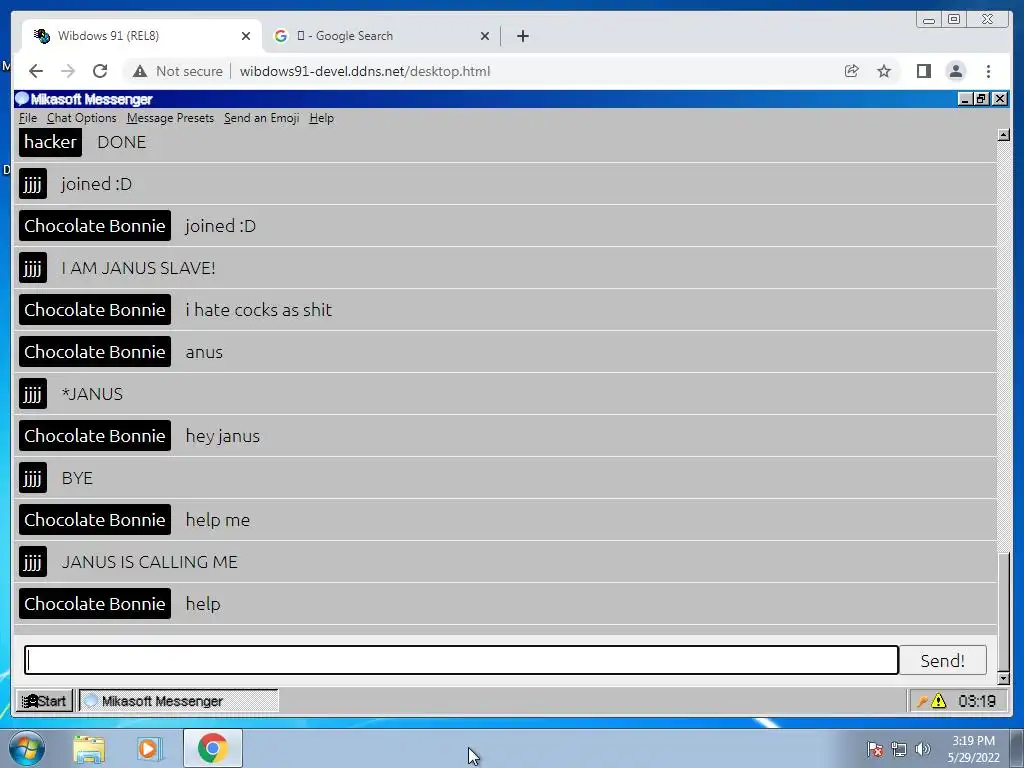Close the Google Search tab
The width and height of the screenshot is (1024, 768).
485,36
